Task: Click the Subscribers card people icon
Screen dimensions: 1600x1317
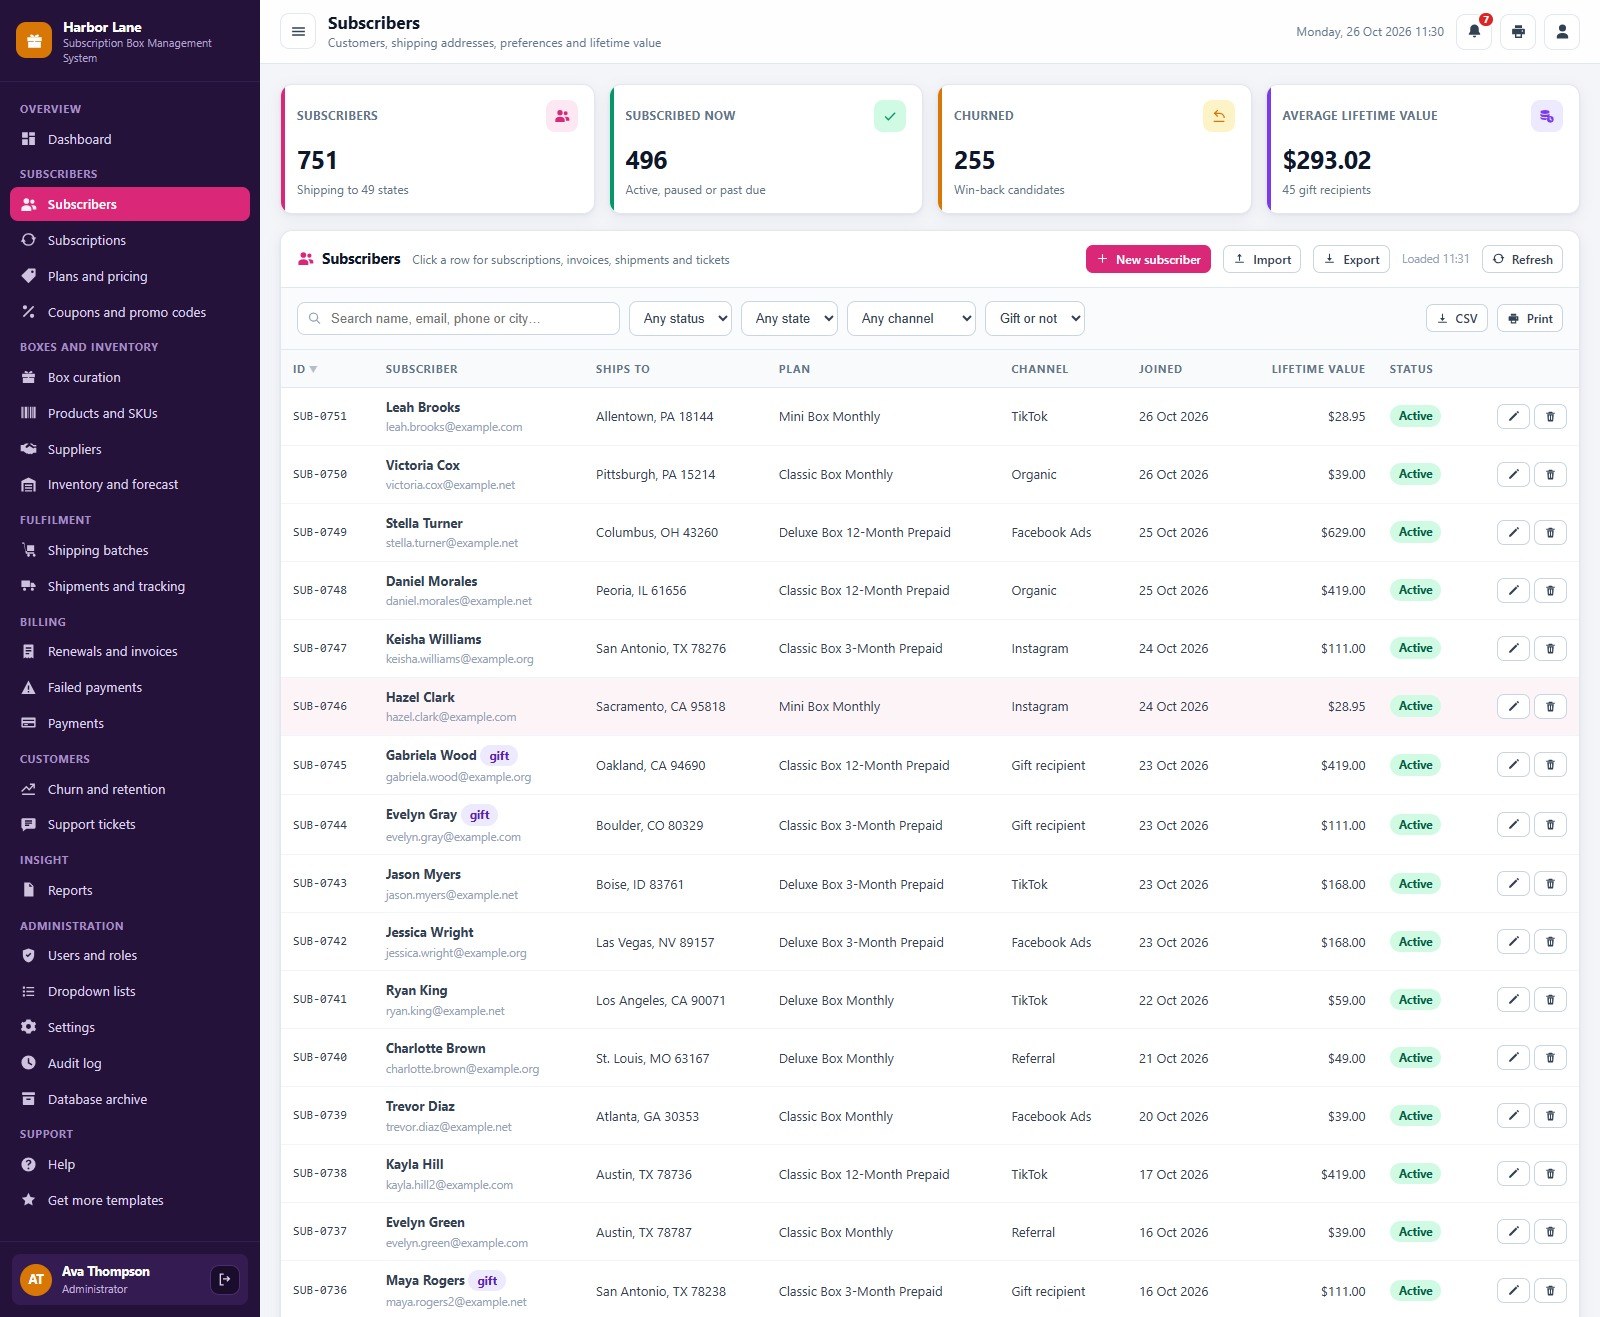Action: (562, 116)
